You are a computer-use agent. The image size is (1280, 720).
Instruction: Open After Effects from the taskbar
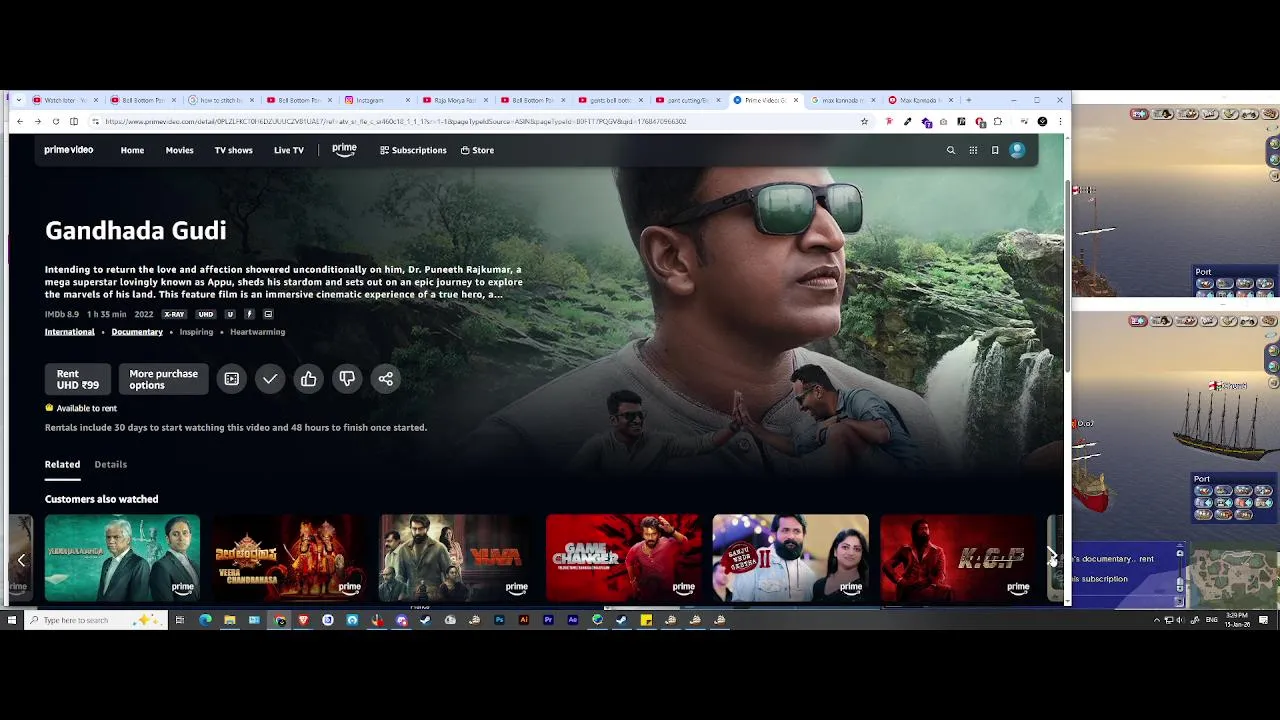pos(573,620)
